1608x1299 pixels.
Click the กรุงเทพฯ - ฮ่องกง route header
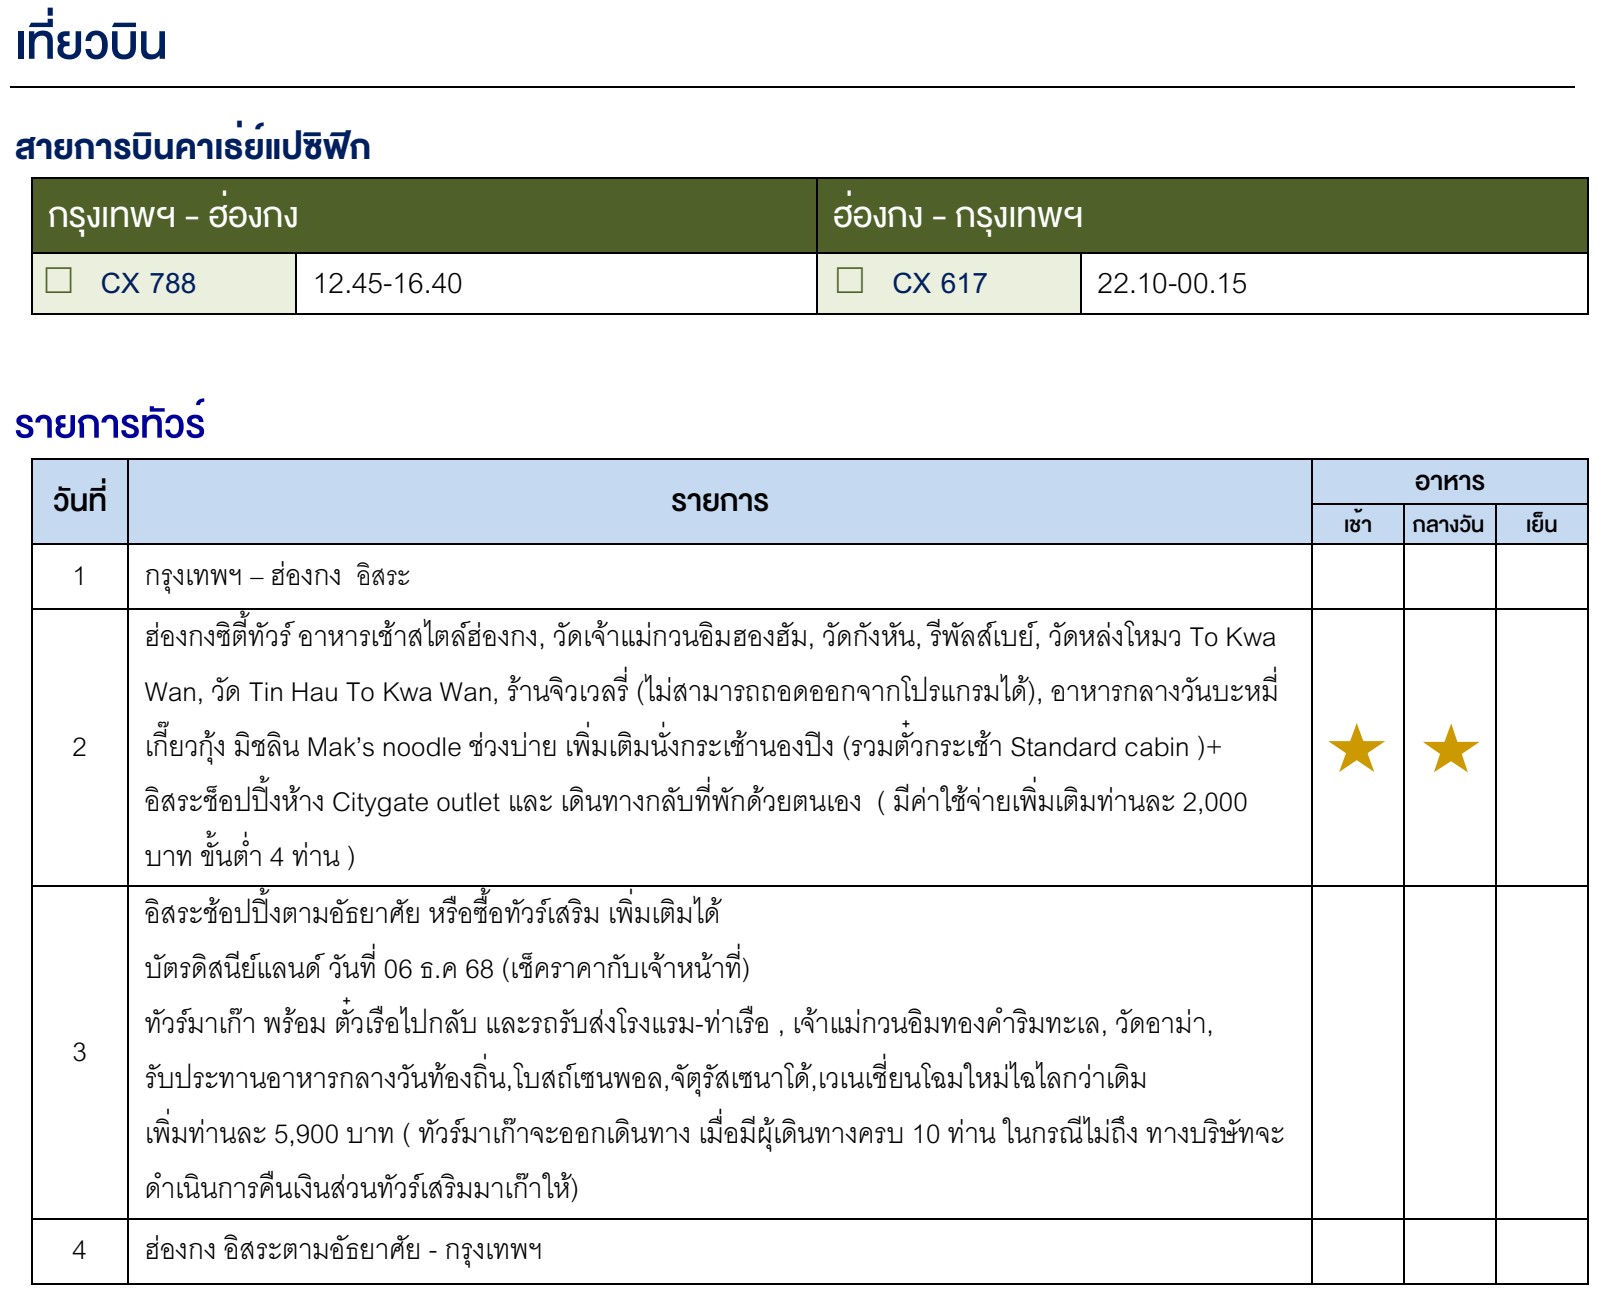tap(173, 216)
